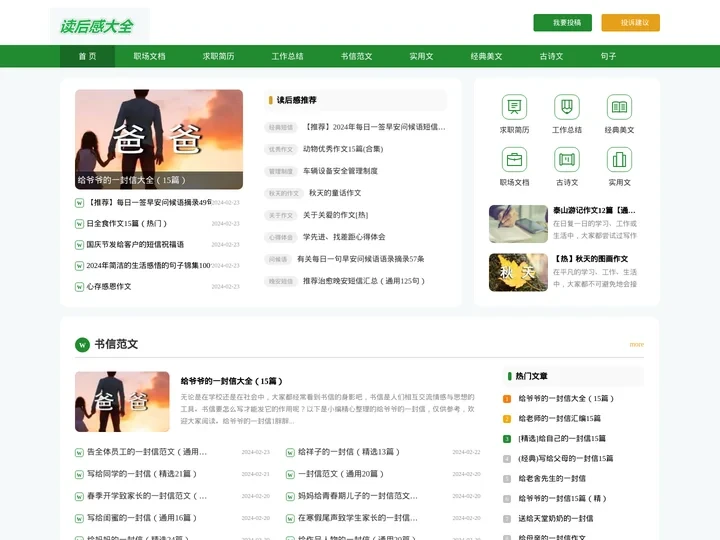720x540 pixels.
Task: Click the 热门文章 section heading
Action: 531,377
